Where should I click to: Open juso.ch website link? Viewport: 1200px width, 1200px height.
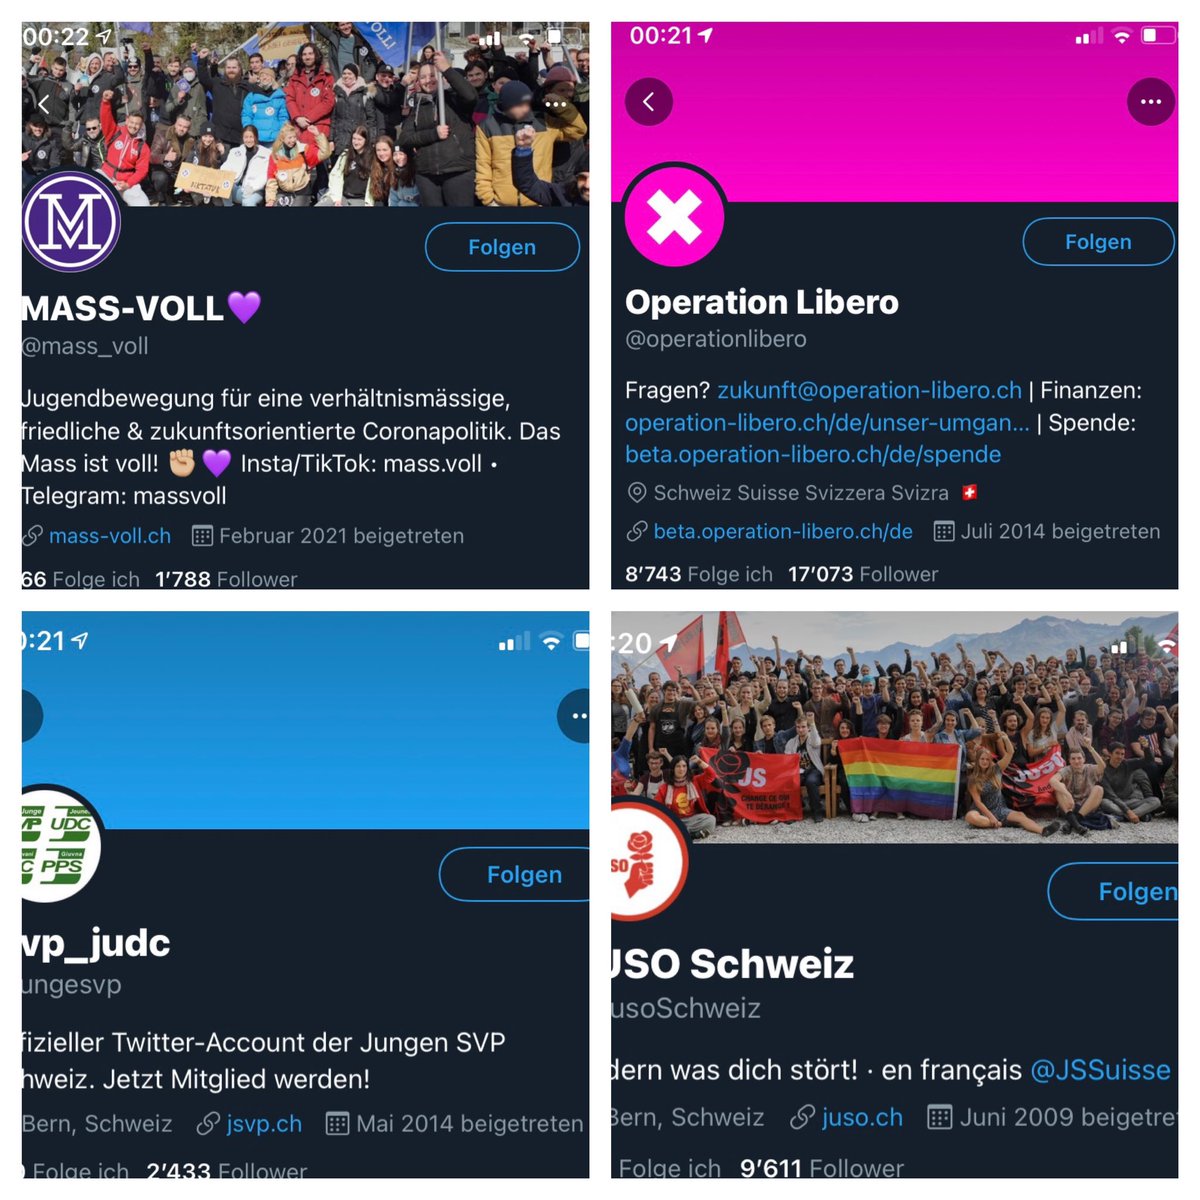pos(862,1117)
